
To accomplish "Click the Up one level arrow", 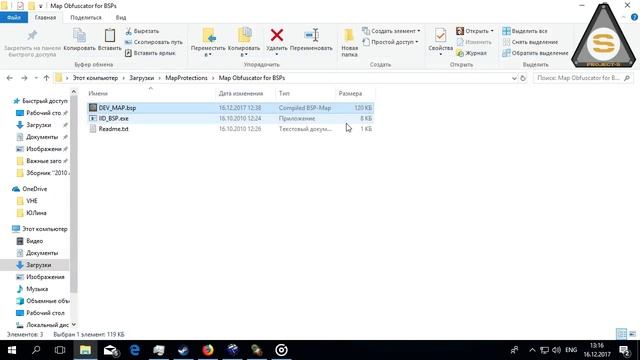I will [46, 78].
